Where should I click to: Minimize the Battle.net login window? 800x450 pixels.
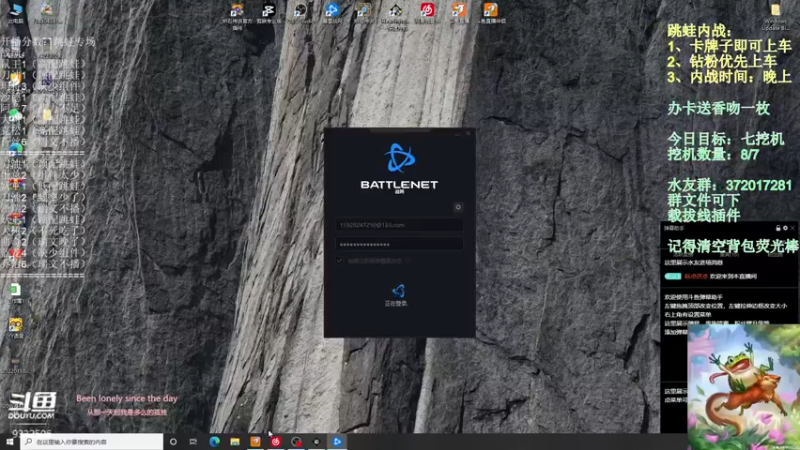457,133
